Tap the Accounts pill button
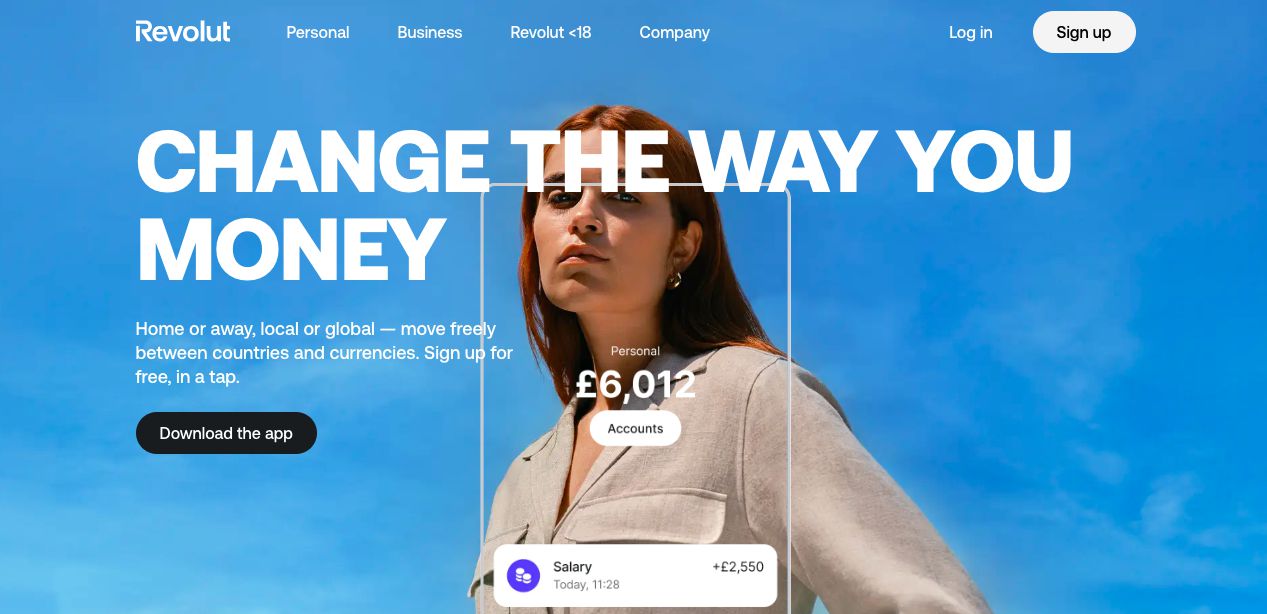1267x614 pixels. pyautogui.click(x=636, y=428)
